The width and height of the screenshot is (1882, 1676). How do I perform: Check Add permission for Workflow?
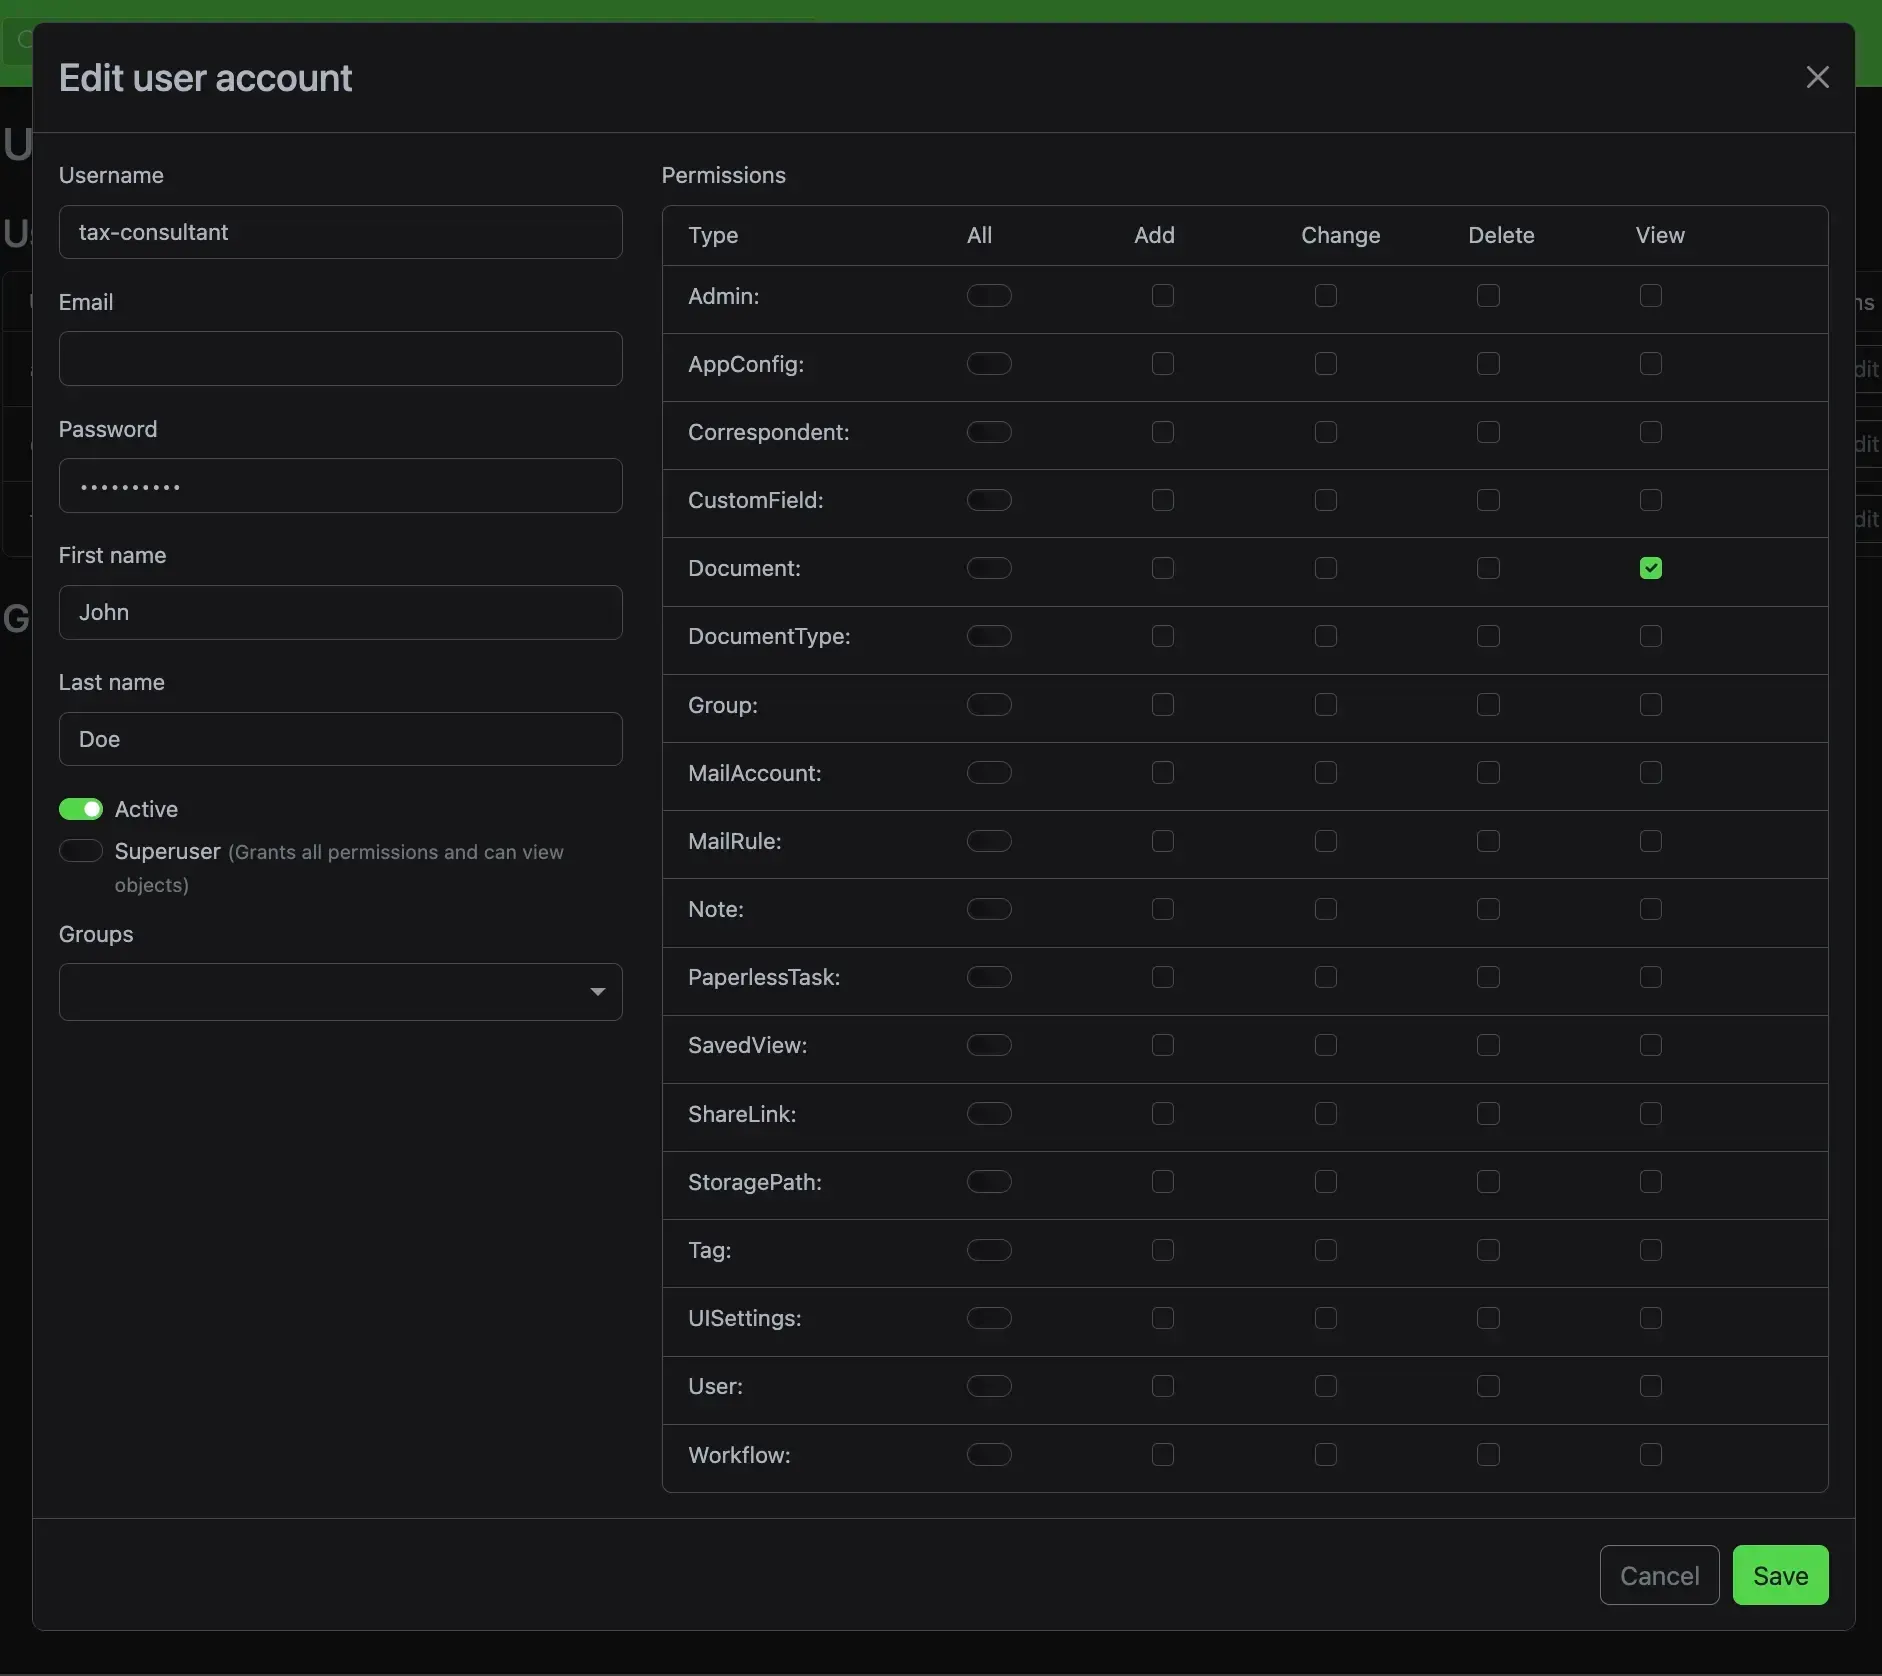click(1163, 1455)
